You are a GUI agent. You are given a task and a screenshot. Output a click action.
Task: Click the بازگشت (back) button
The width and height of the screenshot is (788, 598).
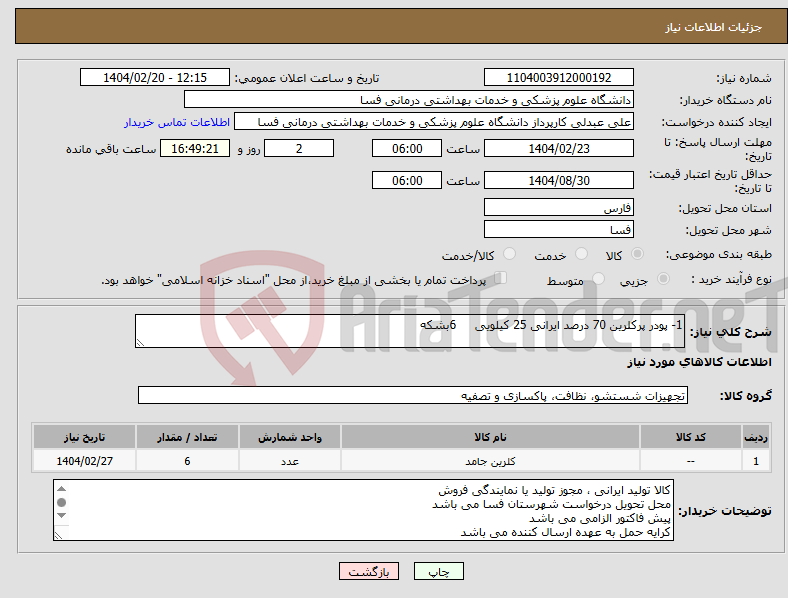click(369, 571)
